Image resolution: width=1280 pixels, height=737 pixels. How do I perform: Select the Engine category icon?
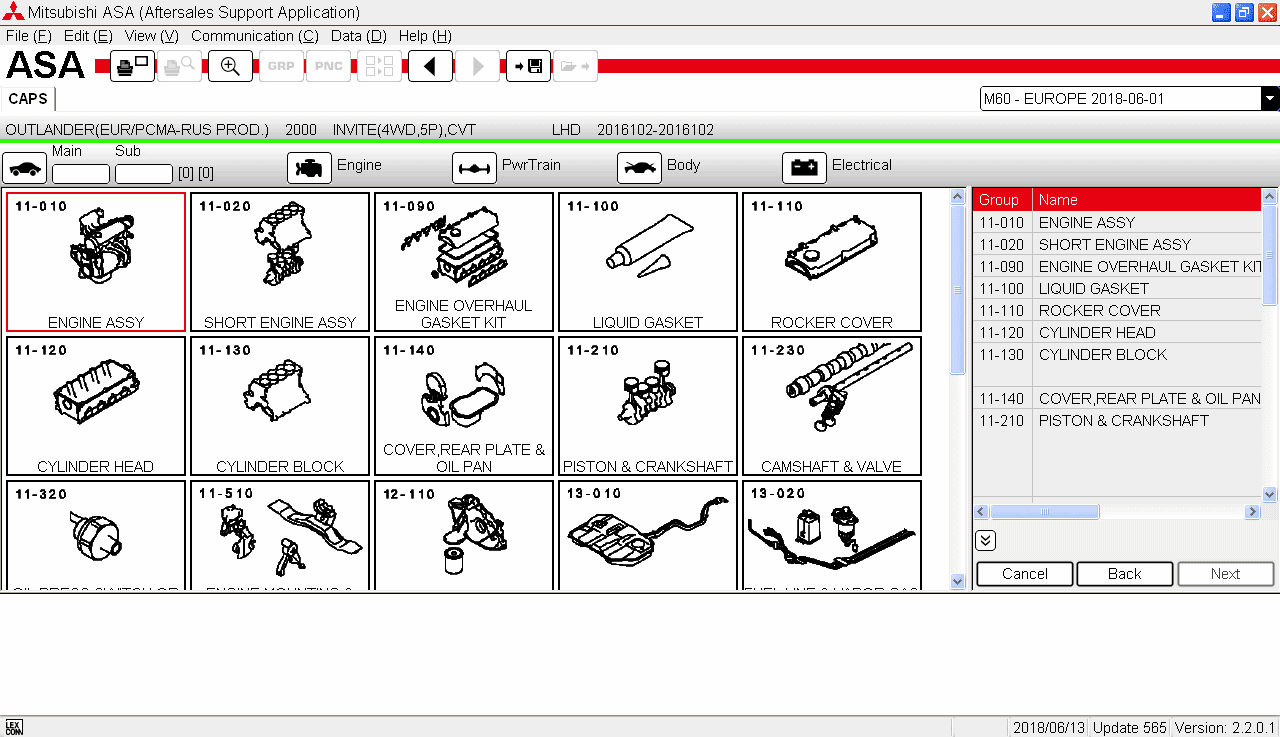(x=309, y=168)
